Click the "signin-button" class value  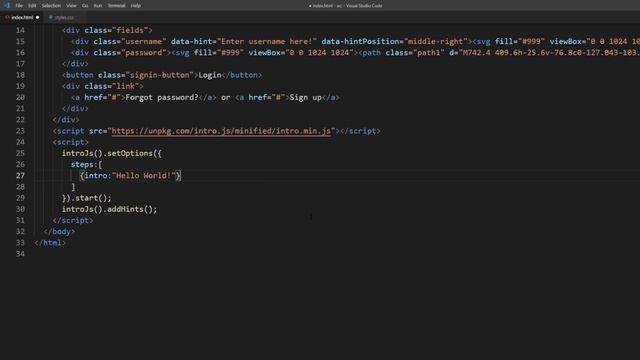[x=160, y=75]
